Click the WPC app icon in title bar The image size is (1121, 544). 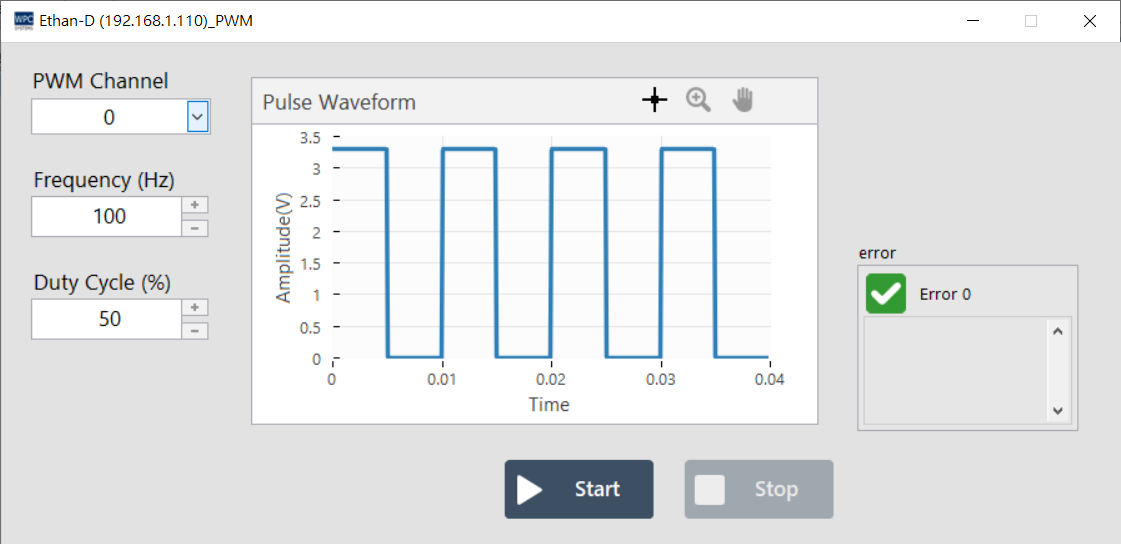(23, 21)
